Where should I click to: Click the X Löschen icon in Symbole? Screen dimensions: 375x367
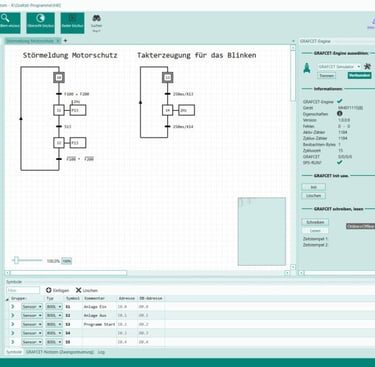(78, 290)
